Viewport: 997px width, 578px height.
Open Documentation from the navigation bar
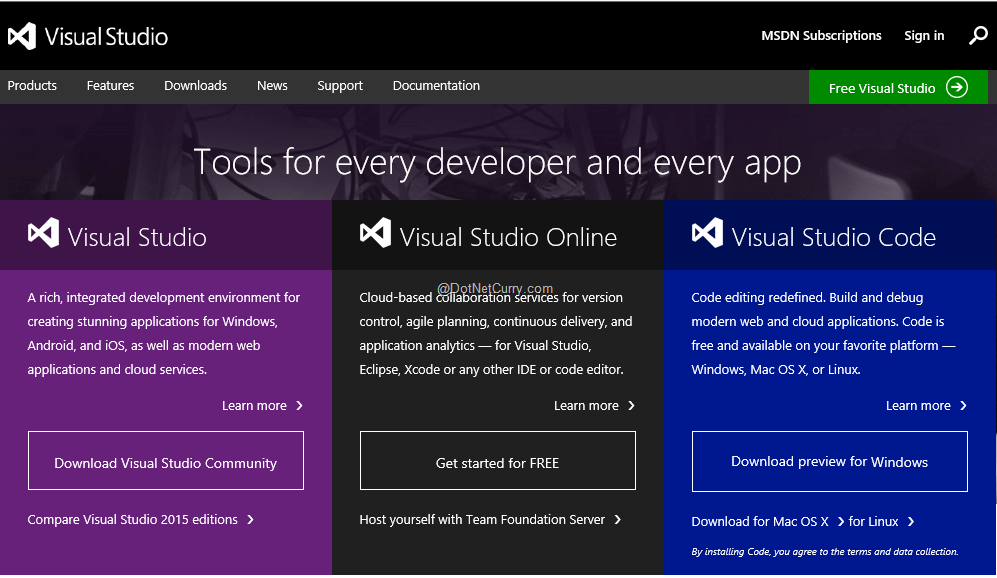tap(436, 86)
